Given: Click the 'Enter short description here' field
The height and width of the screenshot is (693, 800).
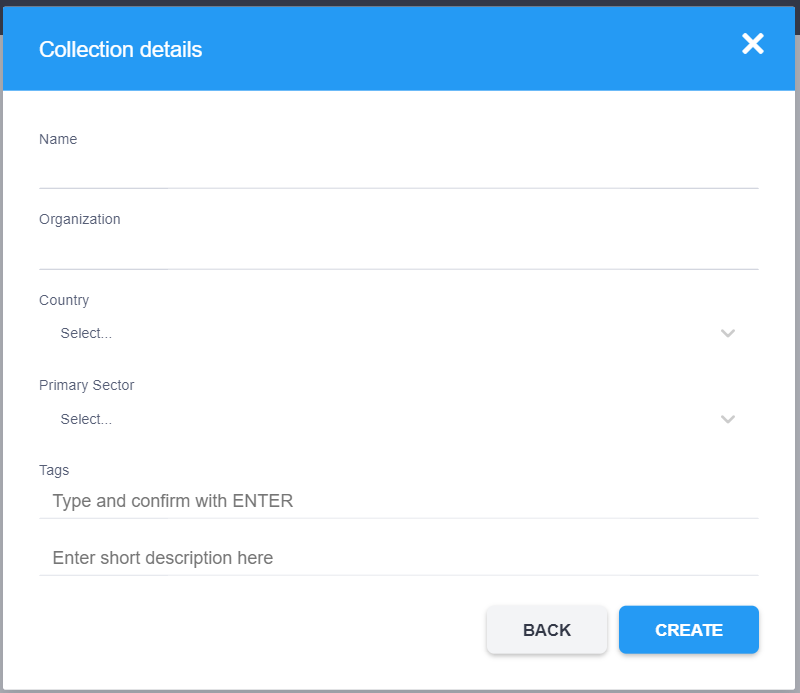Looking at the screenshot, I should coord(398,558).
